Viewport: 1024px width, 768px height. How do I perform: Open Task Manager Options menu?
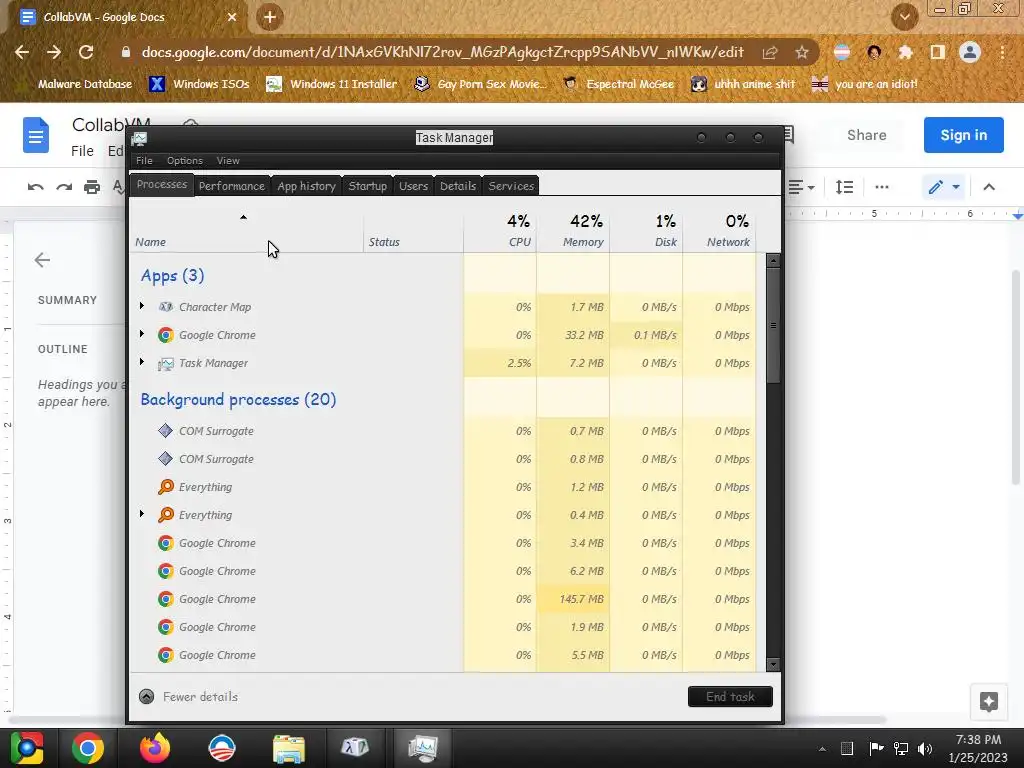[185, 161]
